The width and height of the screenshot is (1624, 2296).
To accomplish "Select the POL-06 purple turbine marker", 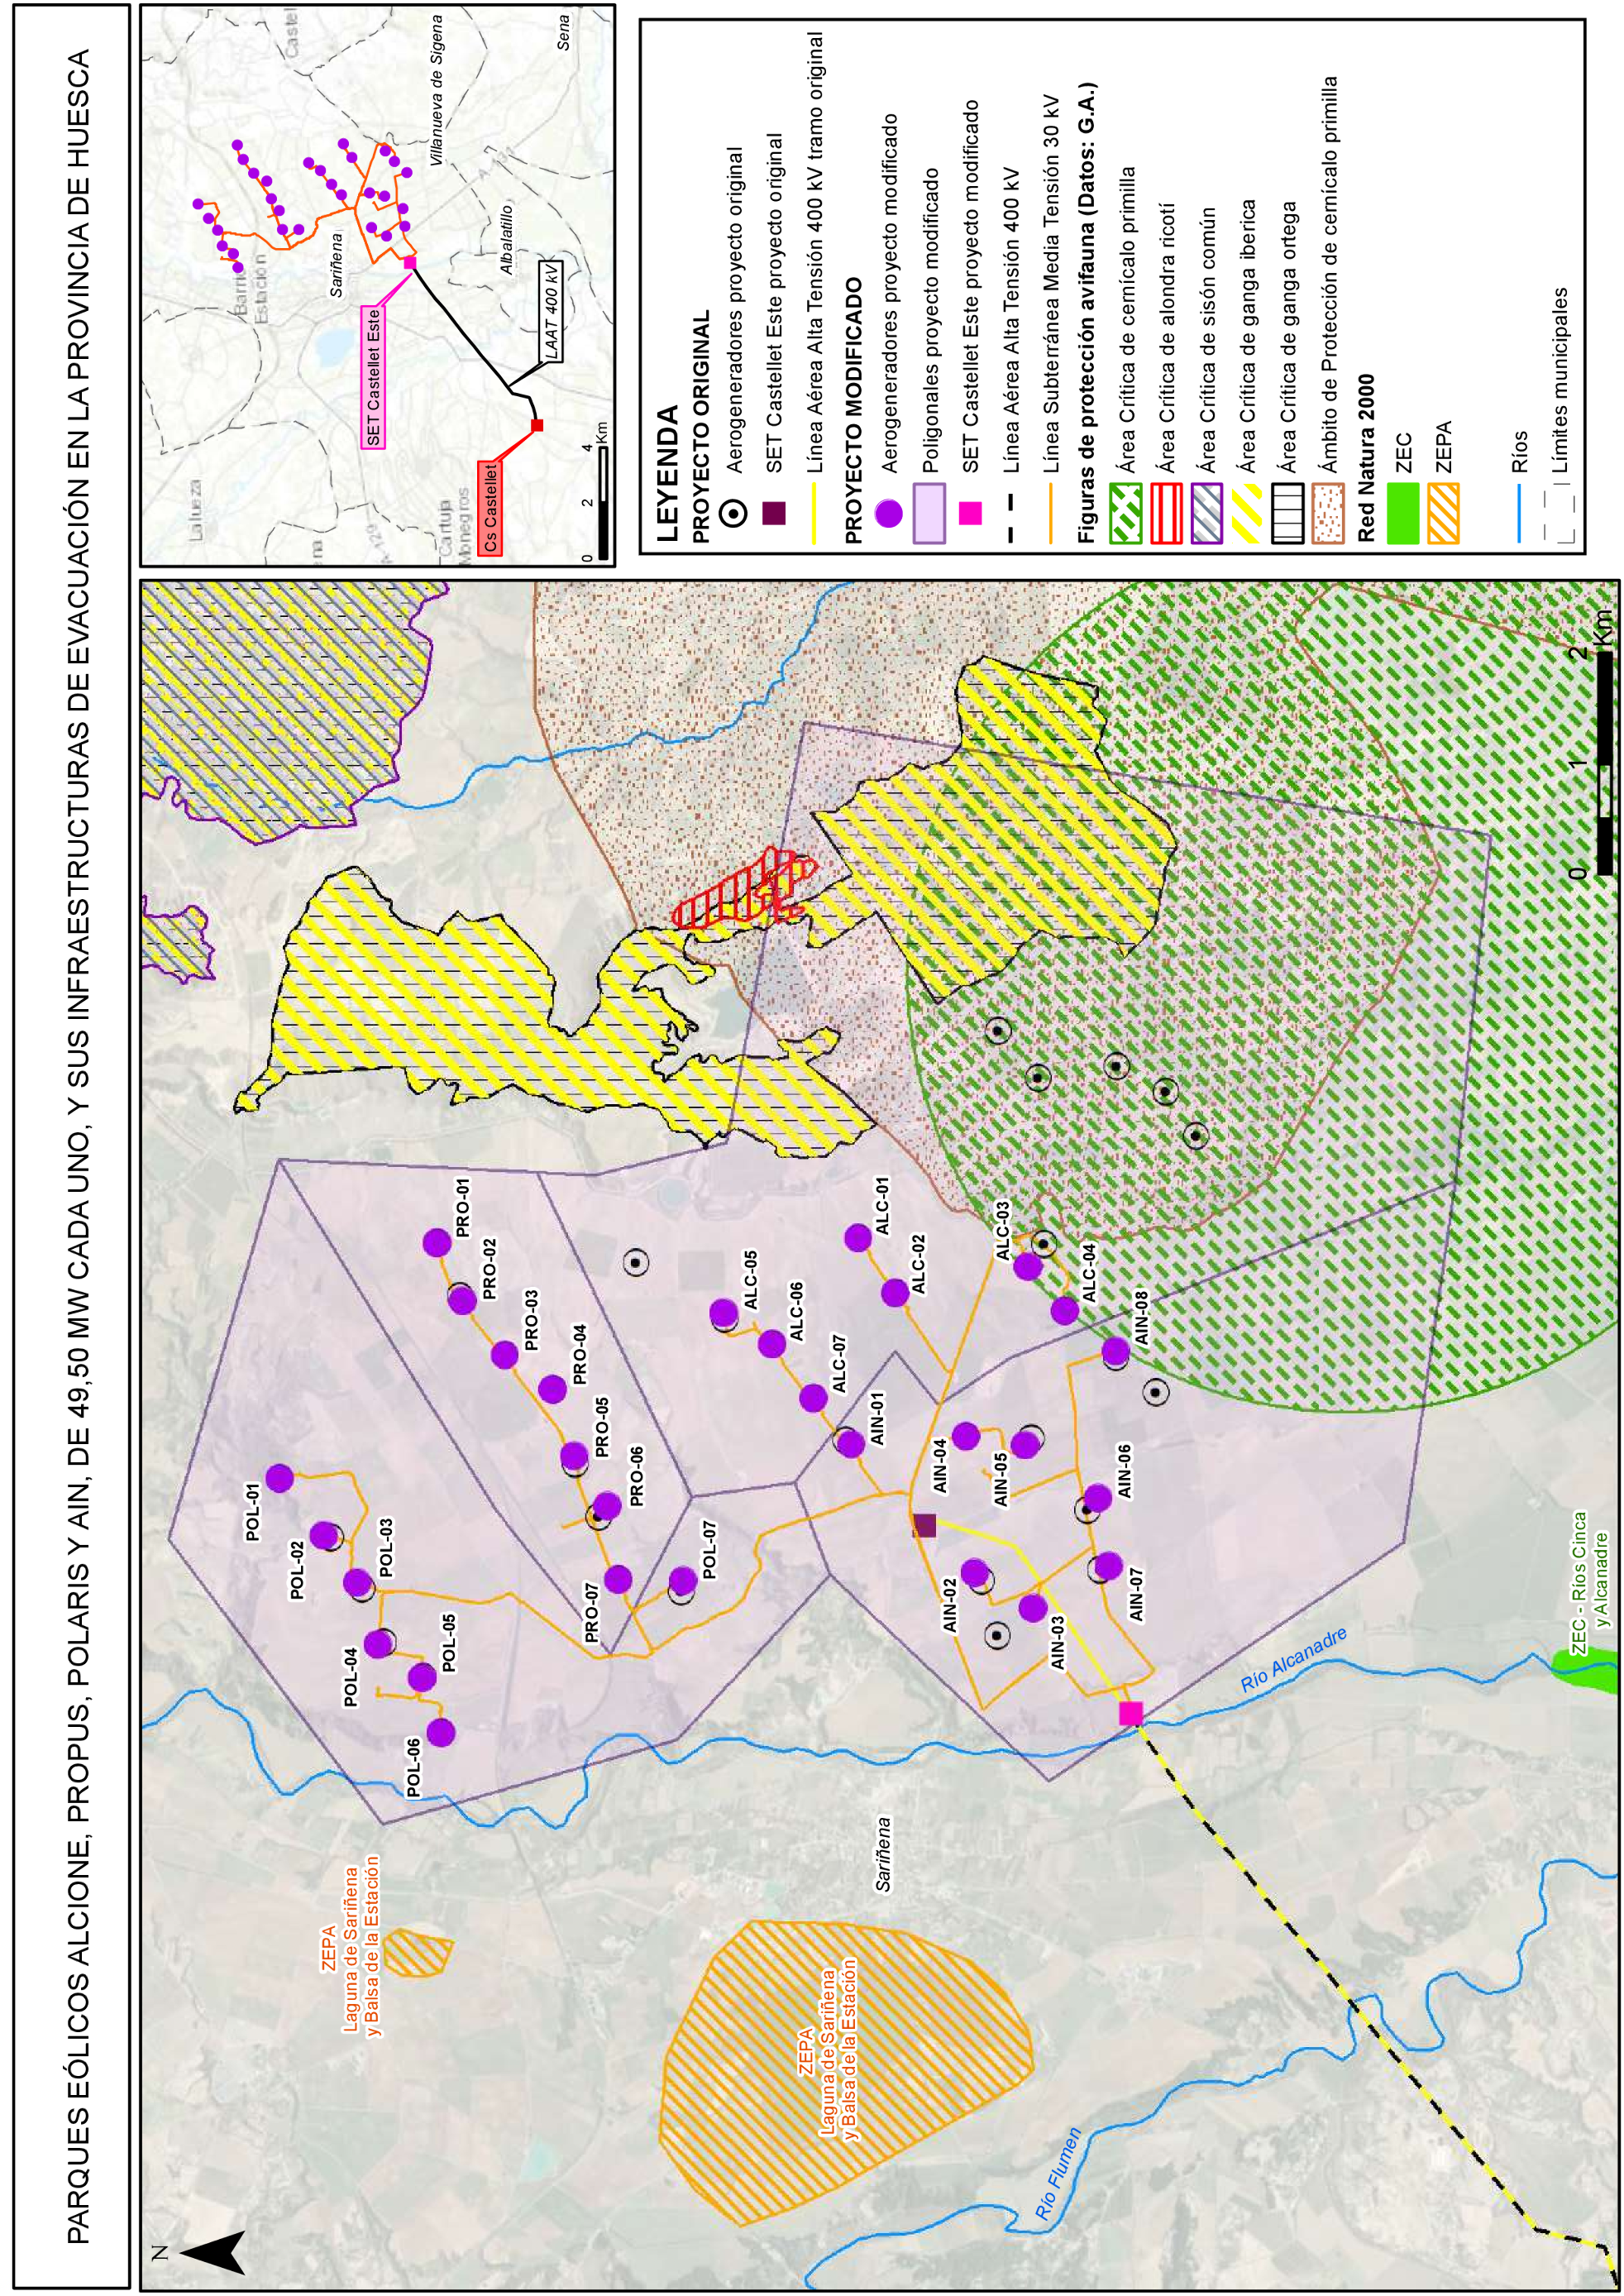I will [441, 1731].
